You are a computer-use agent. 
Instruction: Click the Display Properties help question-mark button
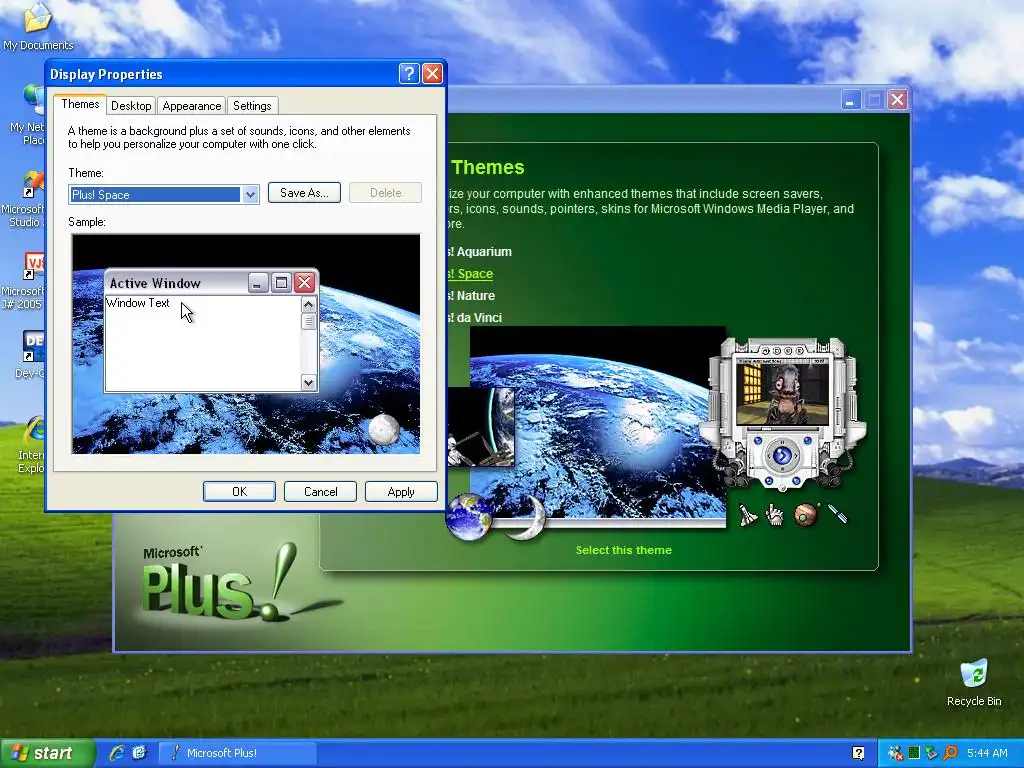[x=409, y=74]
